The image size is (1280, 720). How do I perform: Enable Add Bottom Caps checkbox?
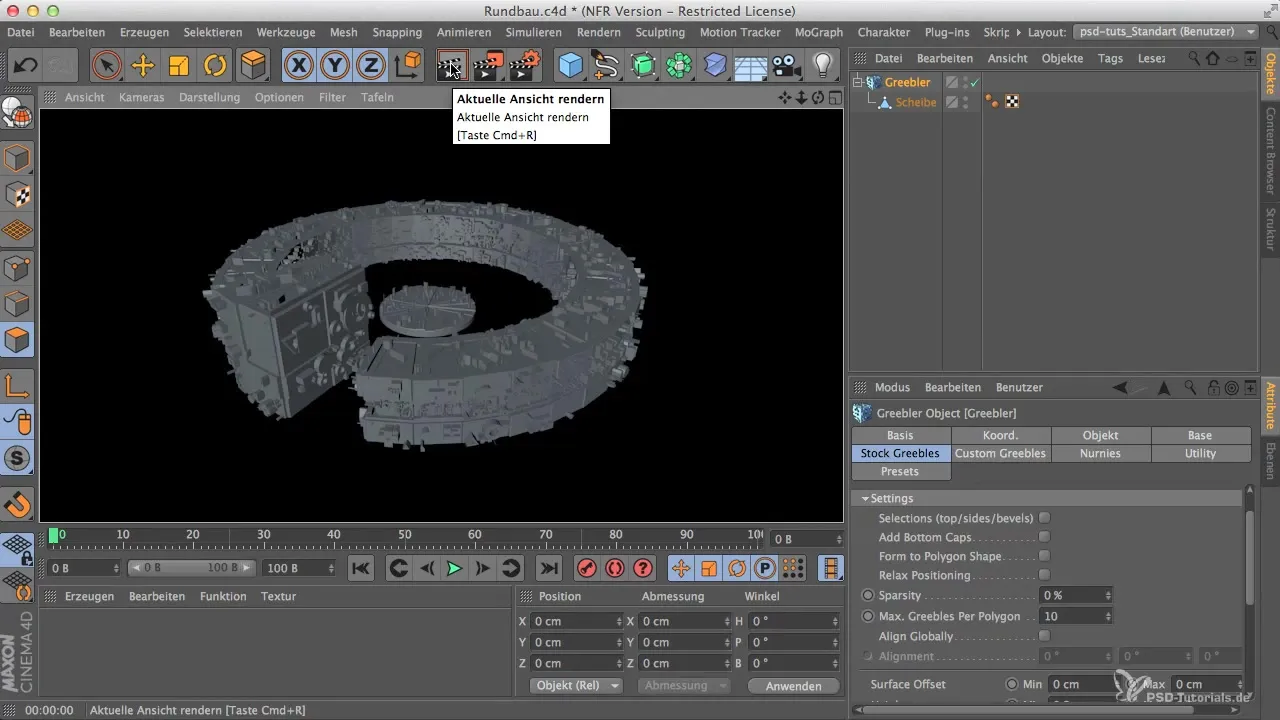1044,537
